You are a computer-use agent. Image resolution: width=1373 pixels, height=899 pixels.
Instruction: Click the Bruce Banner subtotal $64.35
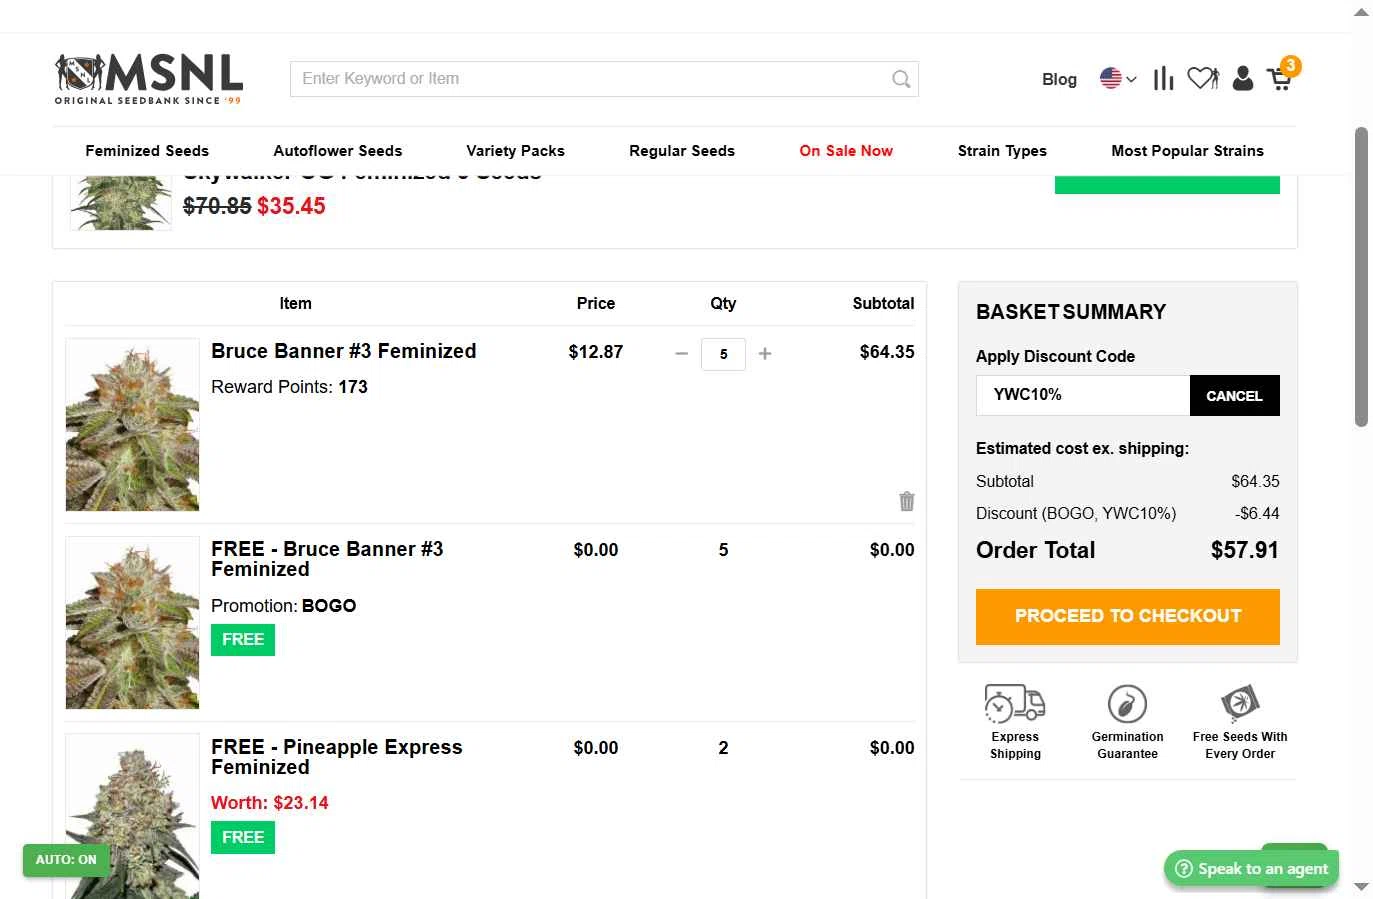pyautogui.click(x=887, y=352)
